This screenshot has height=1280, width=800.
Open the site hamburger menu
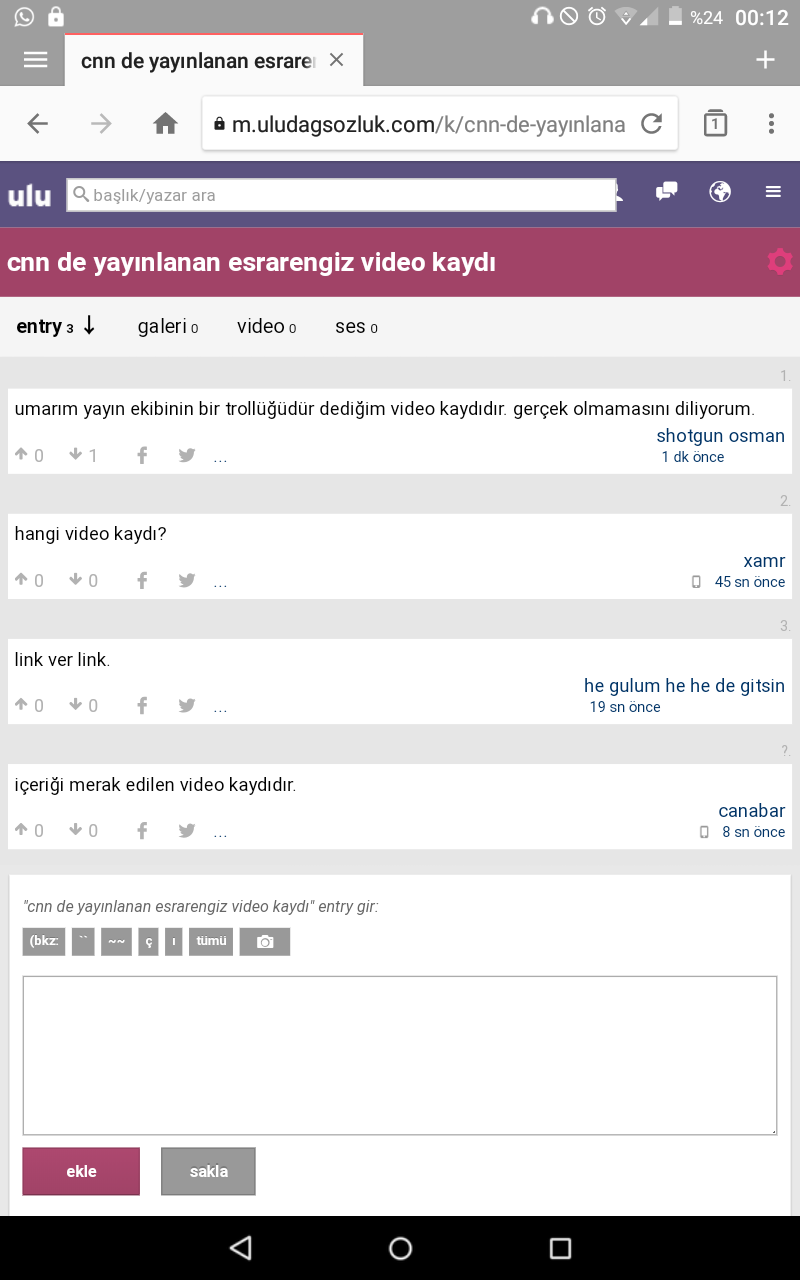773,192
